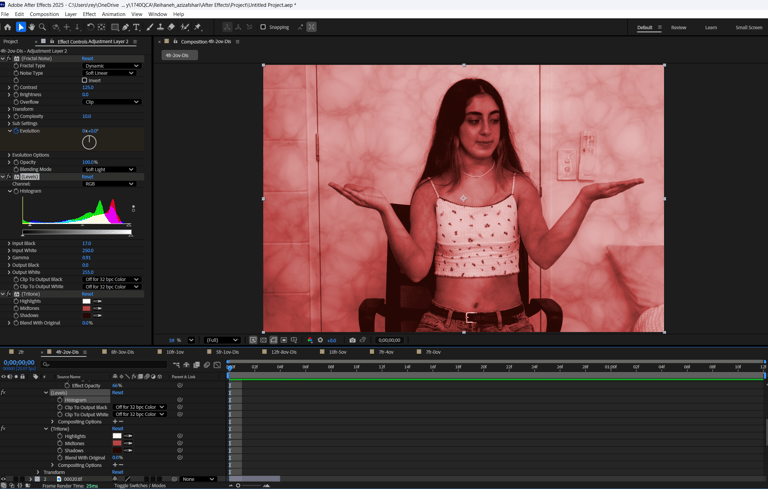
Task: Click the timeline frame blending icon
Action: pyautogui.click(x=197, y=365)
